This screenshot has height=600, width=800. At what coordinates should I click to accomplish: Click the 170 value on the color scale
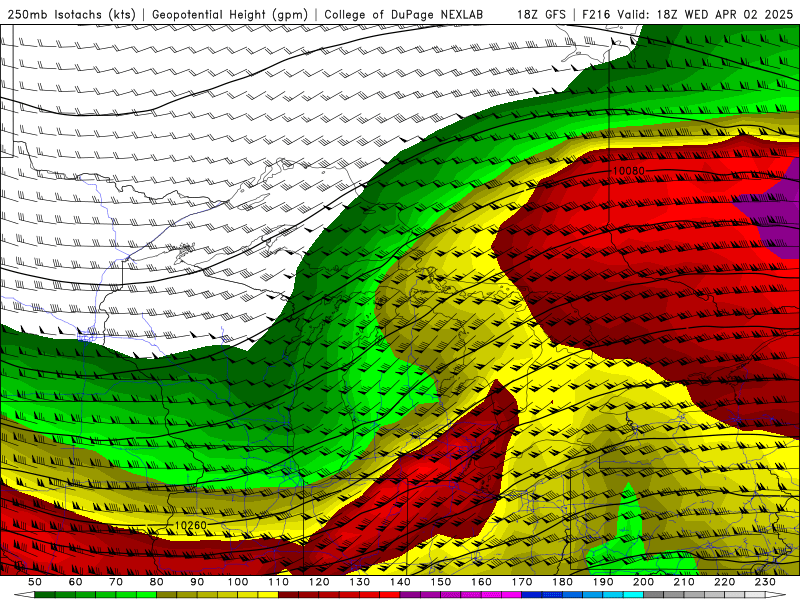coord(522,582)
